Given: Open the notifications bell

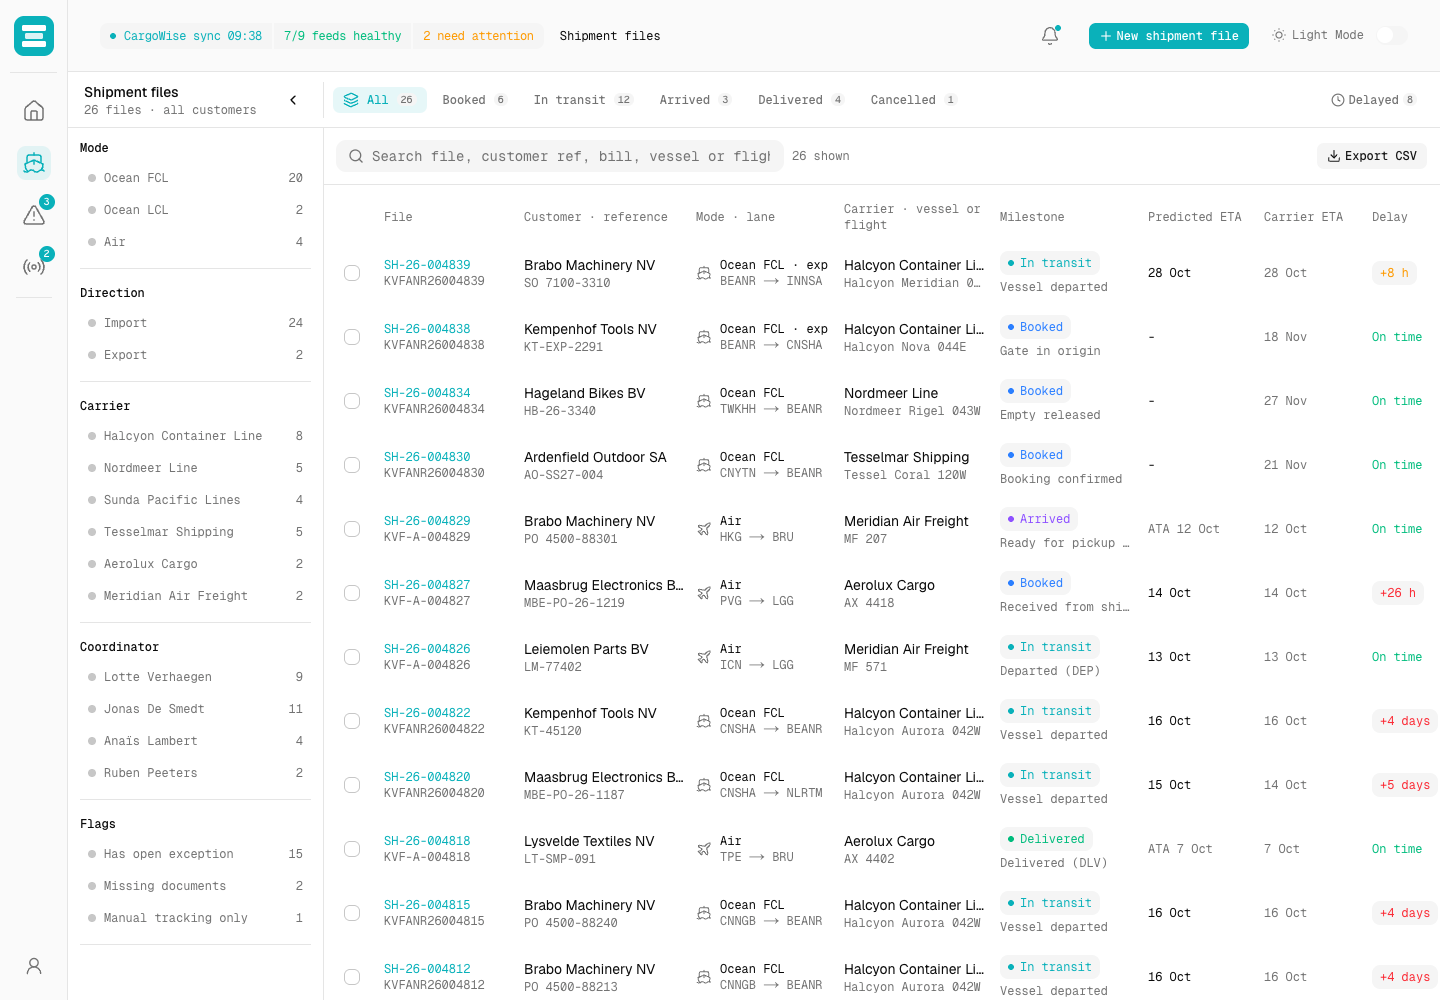Looking at the screenshot, I should point(1050,36).
